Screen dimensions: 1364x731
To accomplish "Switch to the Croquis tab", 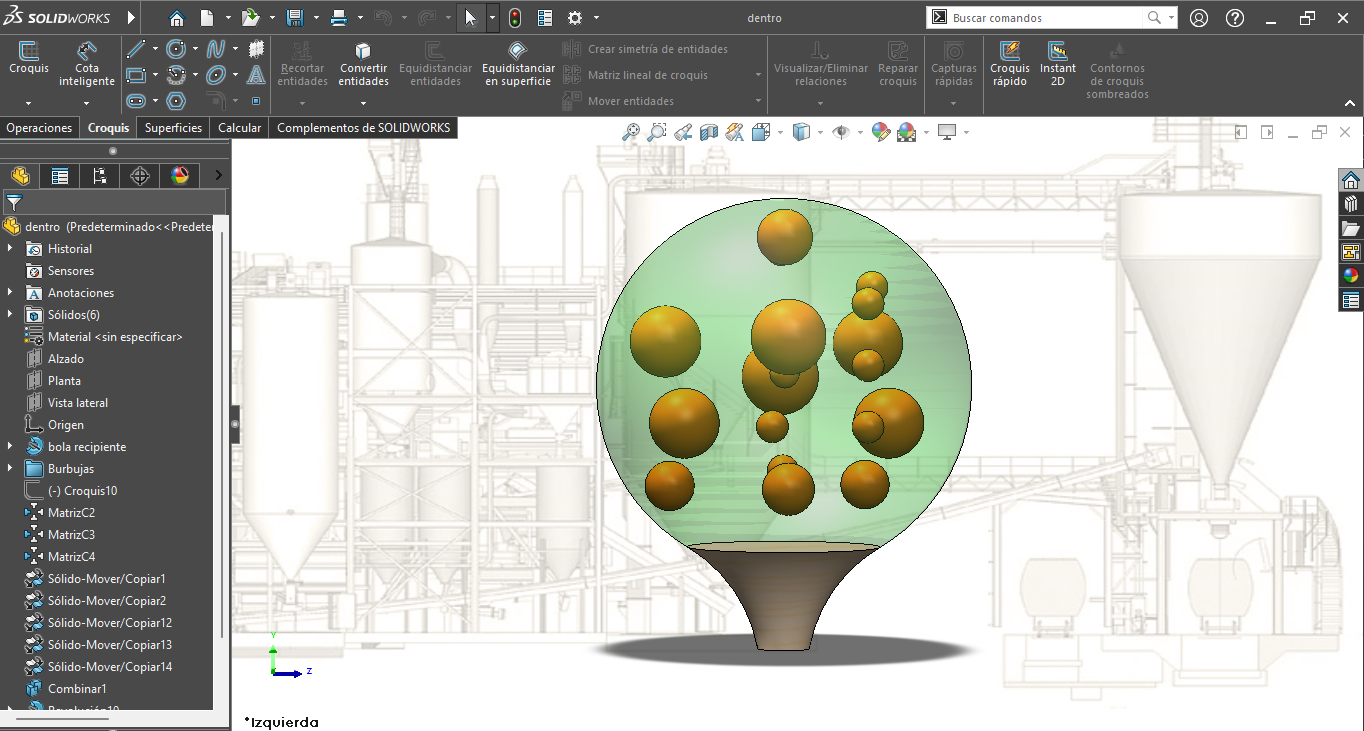I will point(108,128).
